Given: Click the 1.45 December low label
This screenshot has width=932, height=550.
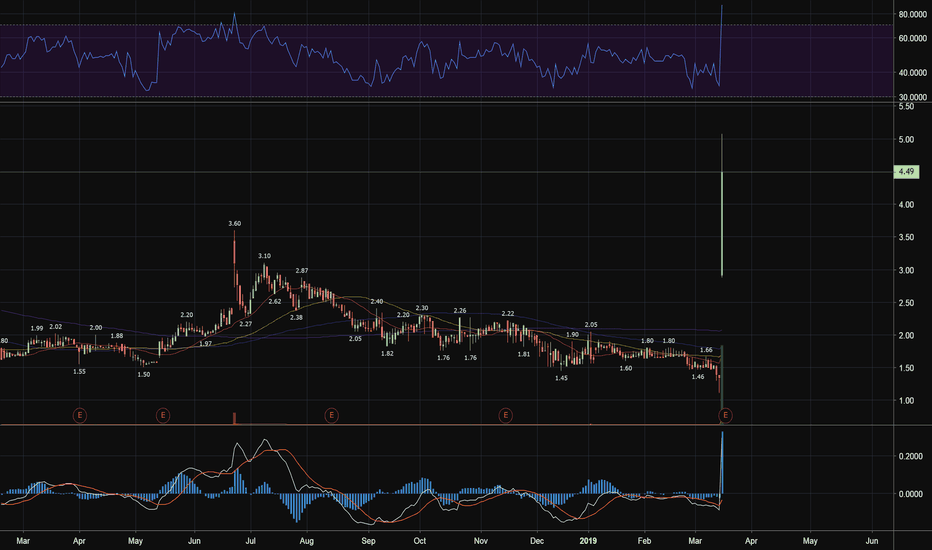Looking at the screenshot, I should [x=561, y=378].
